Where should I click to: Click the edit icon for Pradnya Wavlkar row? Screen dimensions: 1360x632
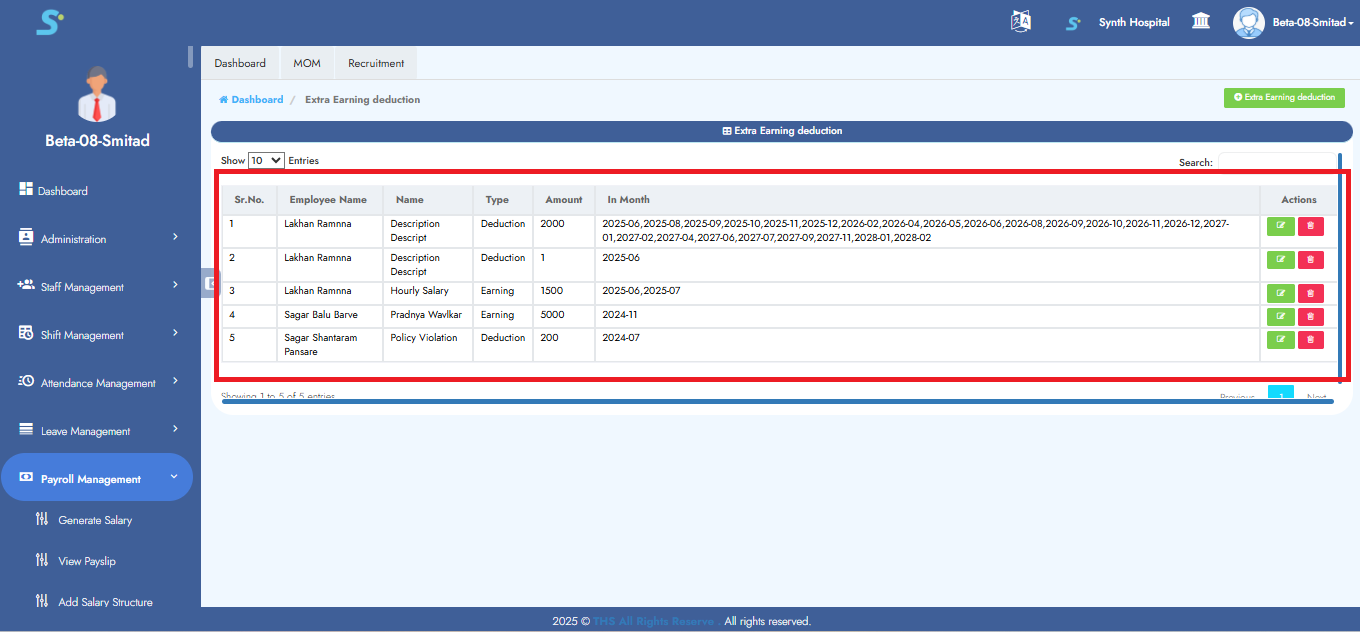click(x=1280, y=317)
